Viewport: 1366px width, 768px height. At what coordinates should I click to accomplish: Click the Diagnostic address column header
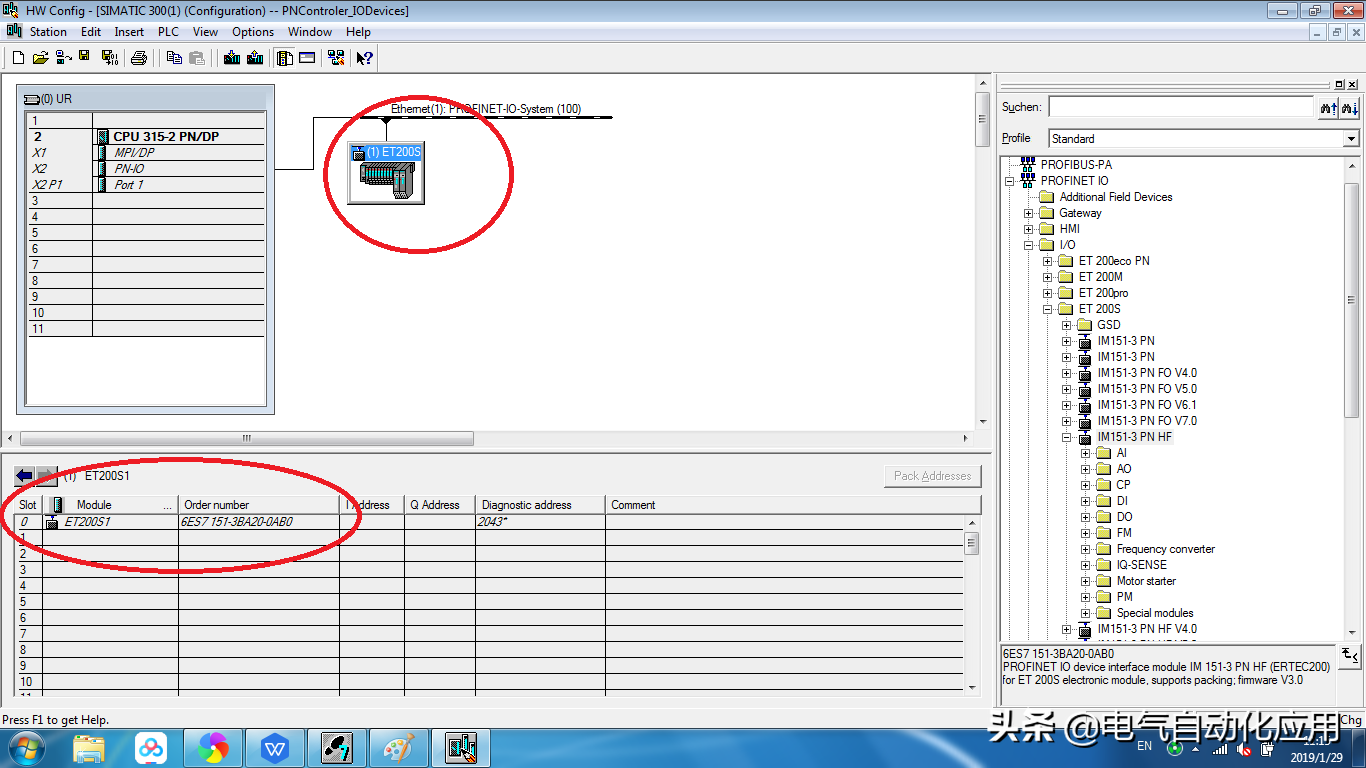click(540, 505)
